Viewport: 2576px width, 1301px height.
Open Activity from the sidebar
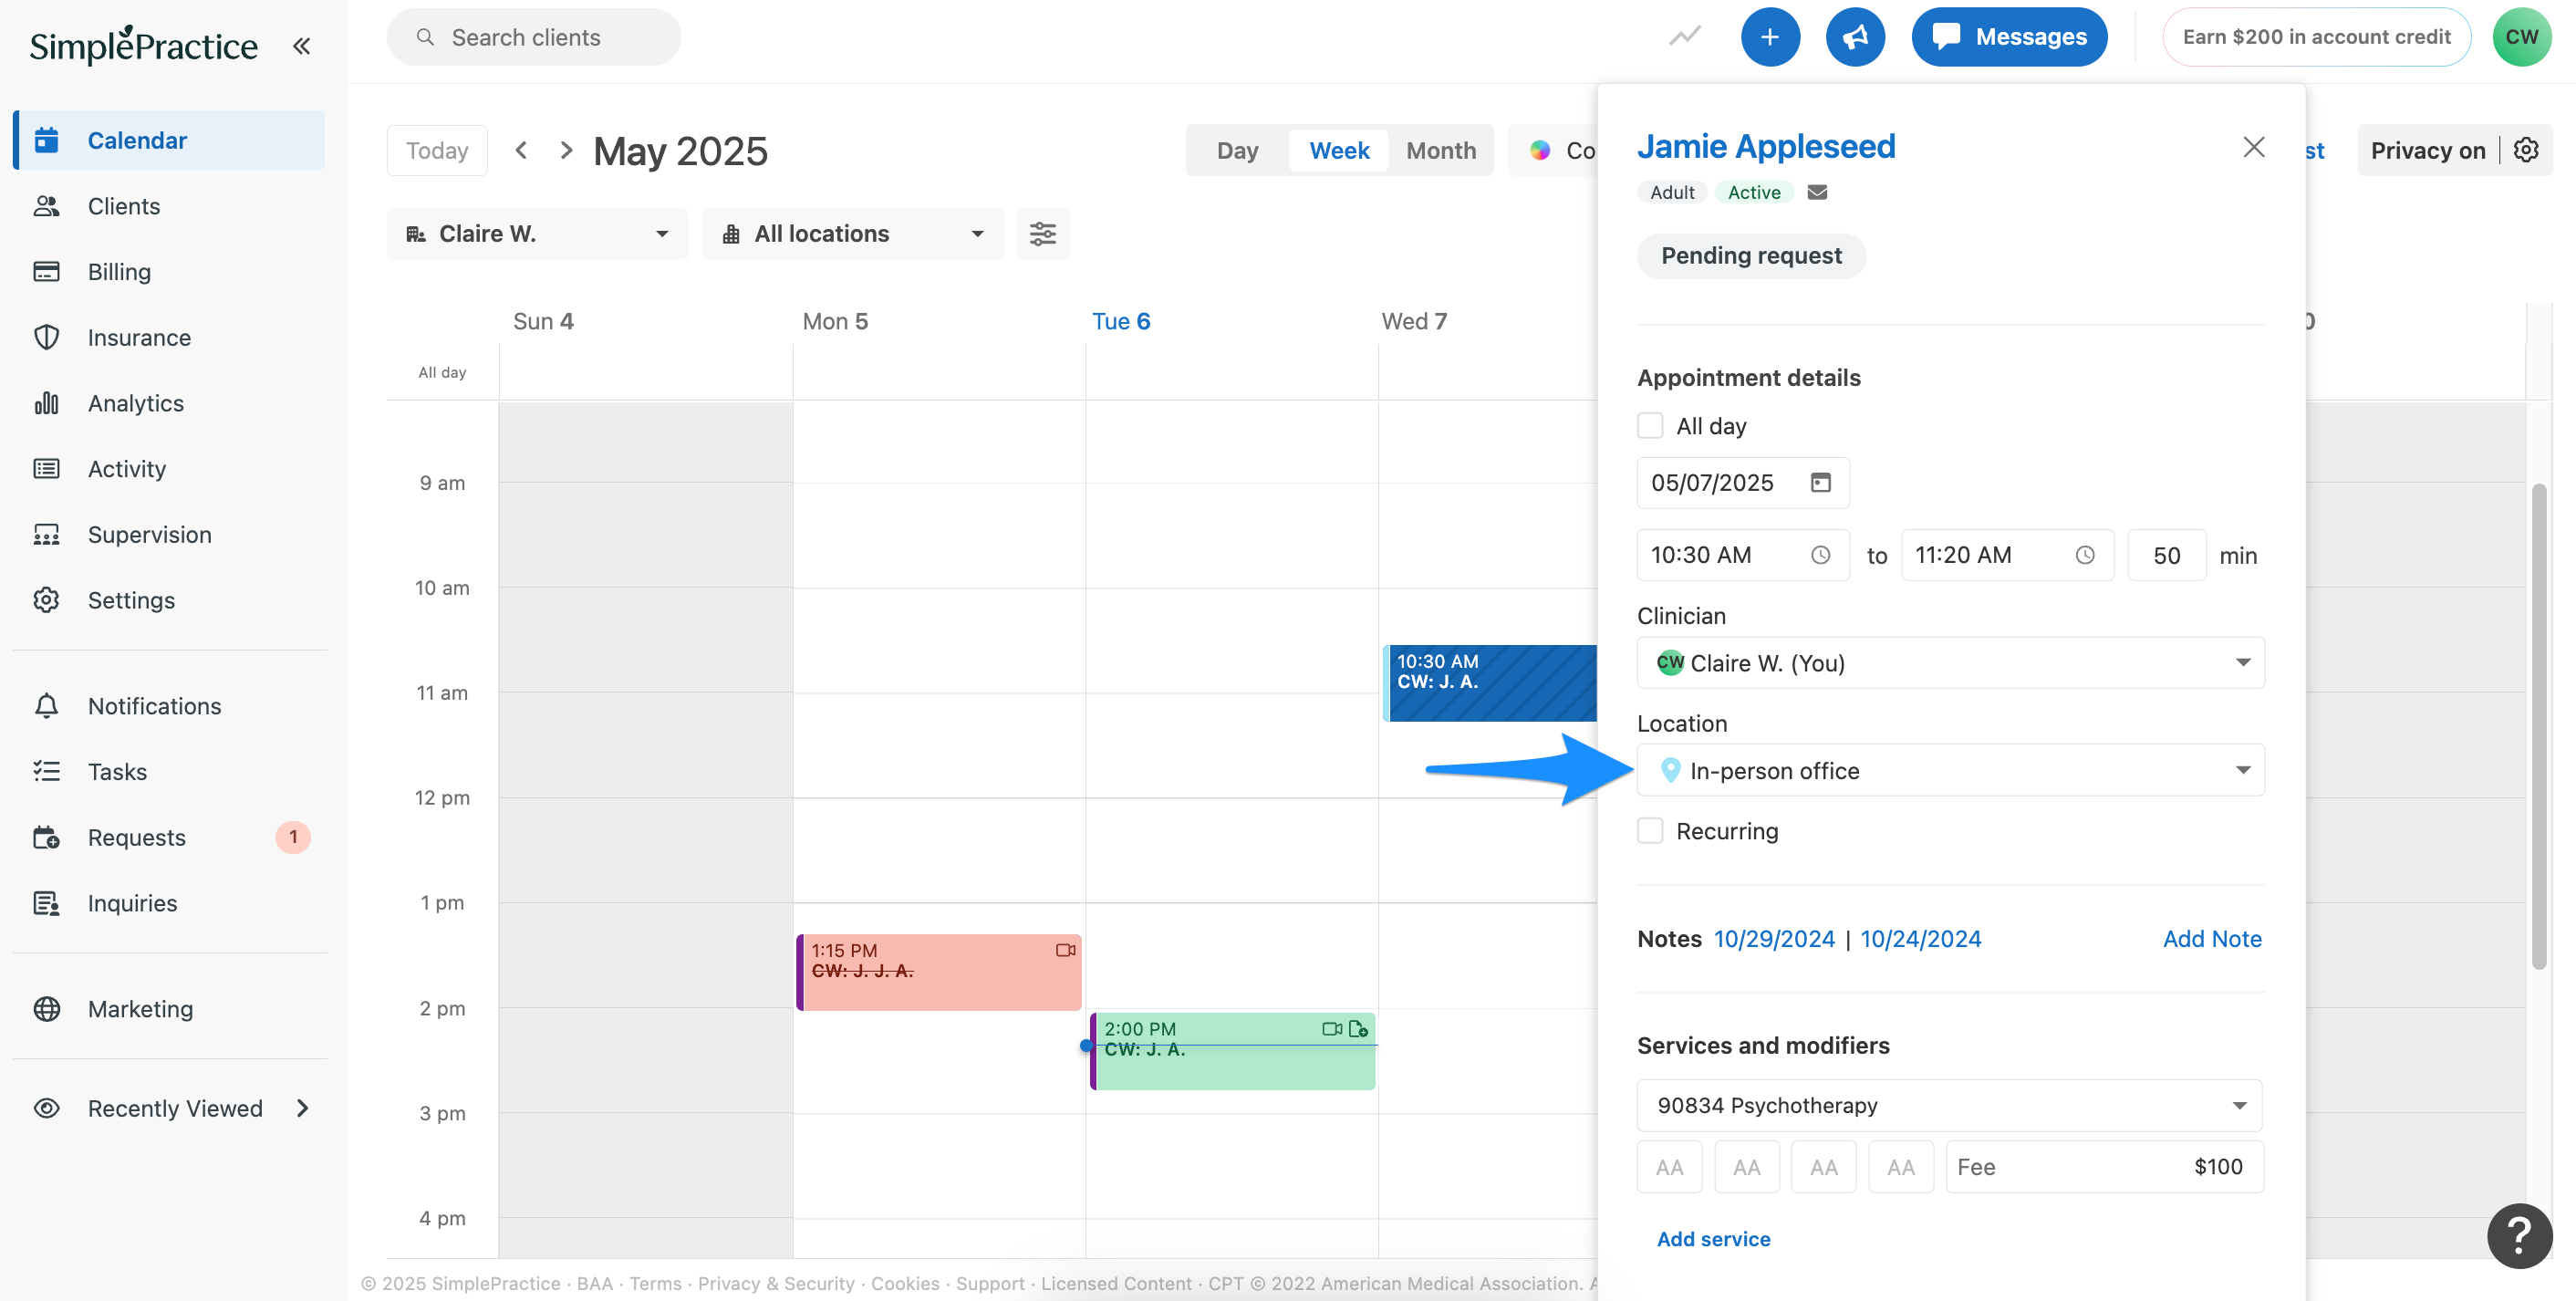click(x=170, y=469)
